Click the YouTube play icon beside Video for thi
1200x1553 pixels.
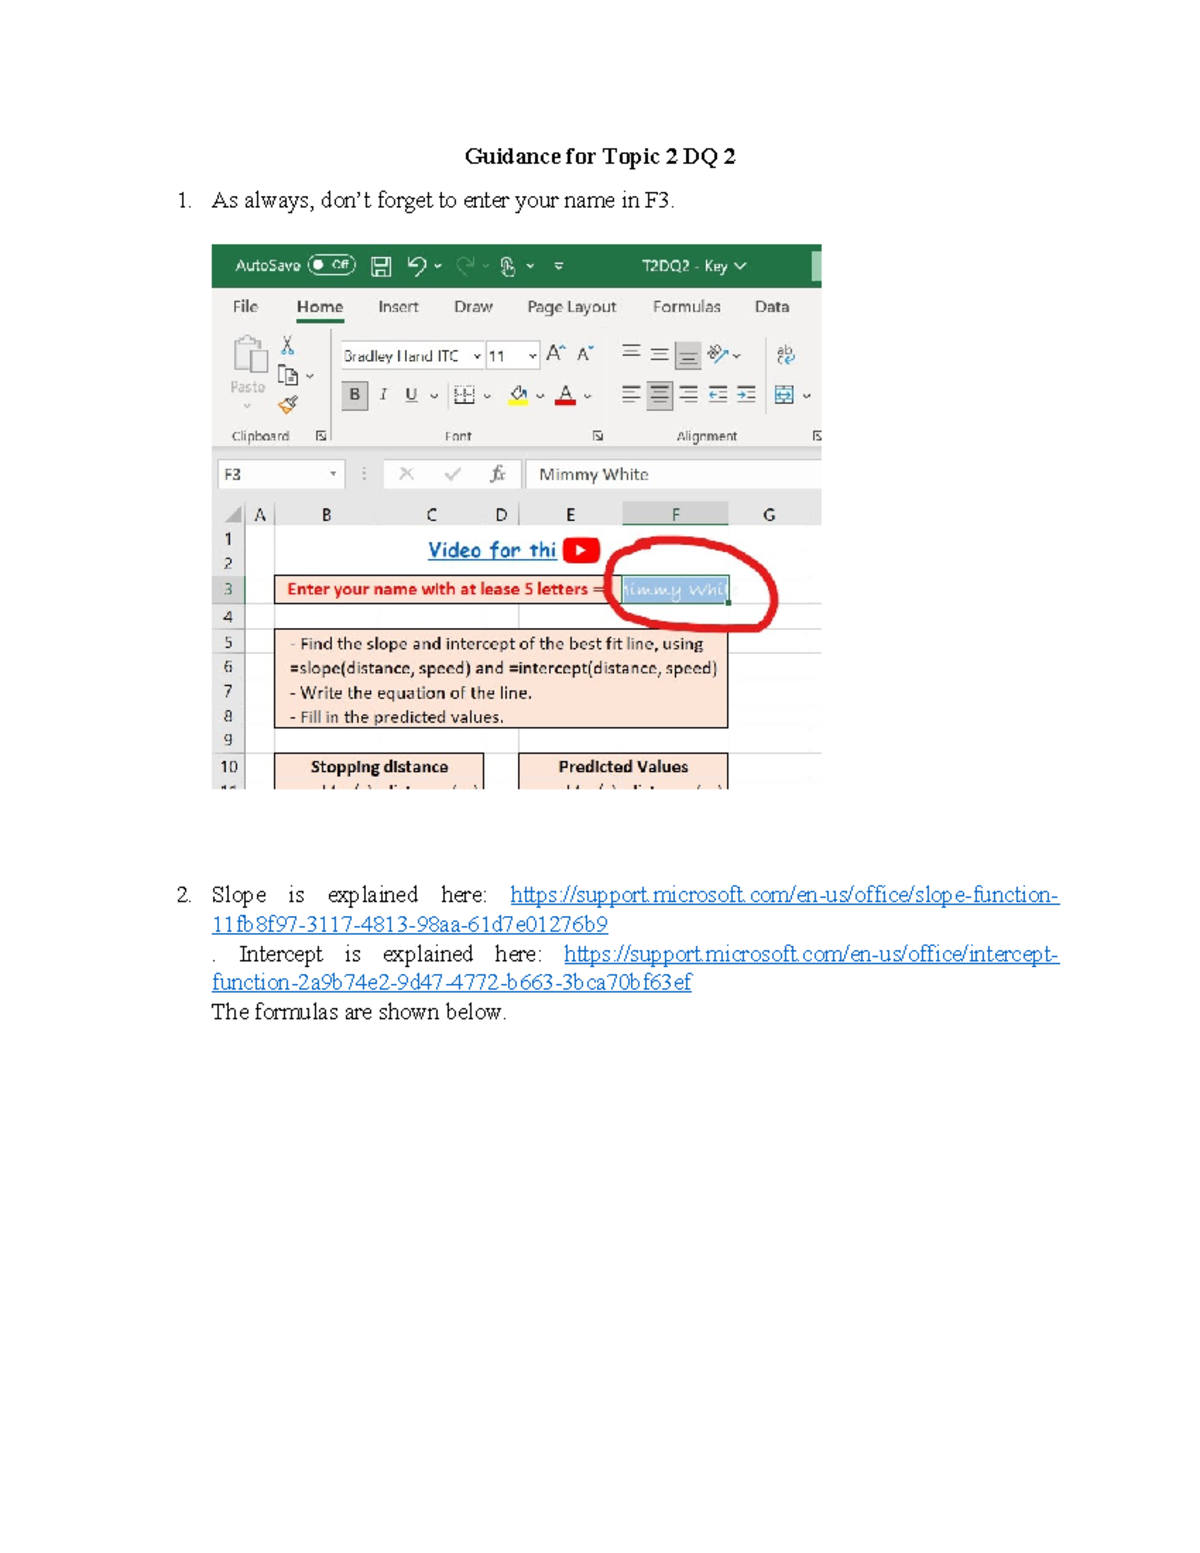[x=580, y=550]
